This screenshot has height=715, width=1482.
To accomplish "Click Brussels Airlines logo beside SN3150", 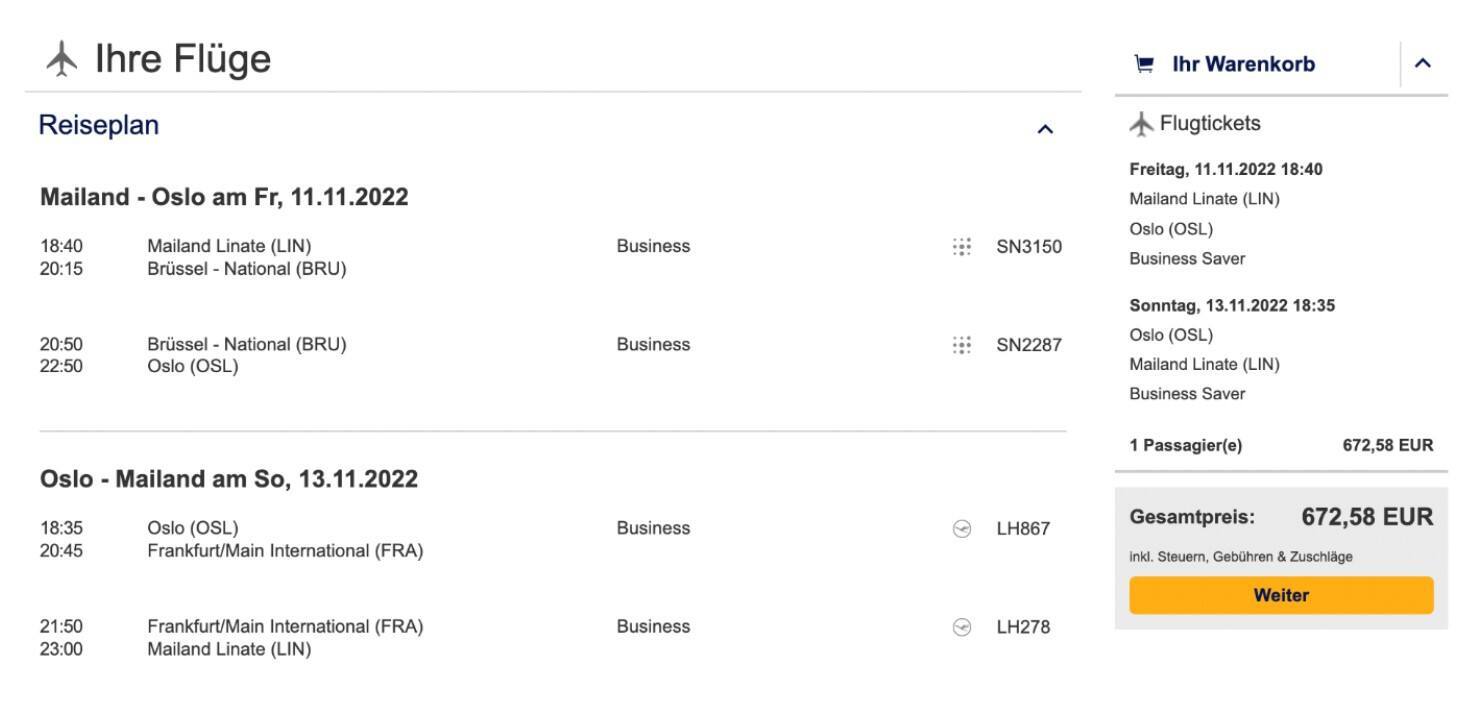I will pyautogui.click(x=961, y=247).
